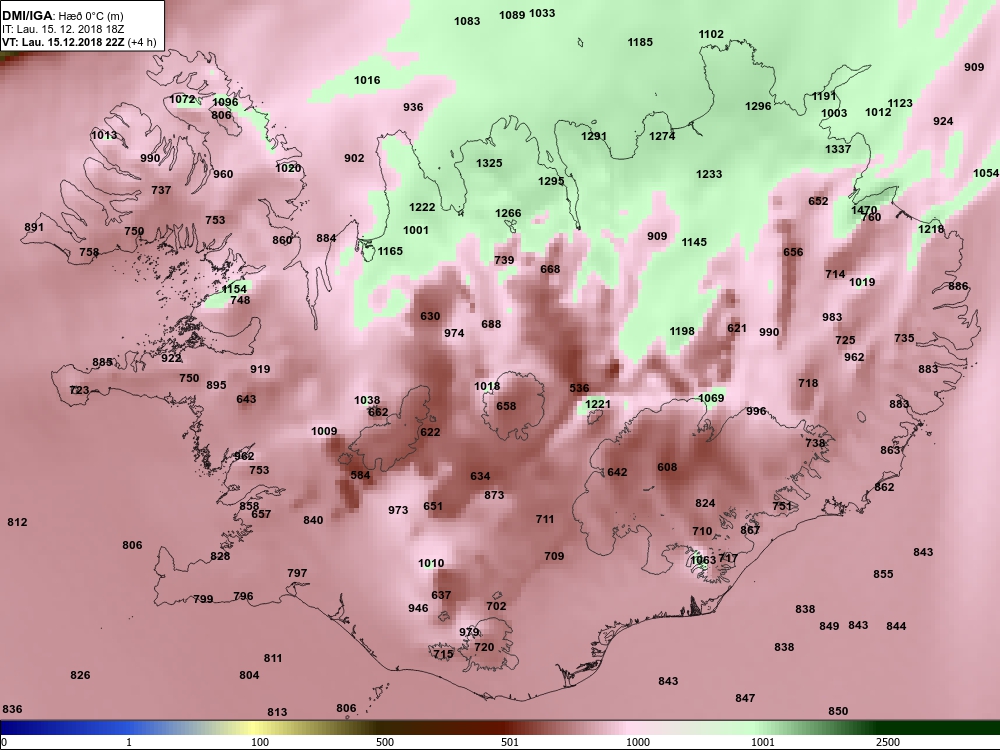The image size is (1000, 750).
Task: Click the '2500' label on the color scale
Action: (x=888, y=742)
